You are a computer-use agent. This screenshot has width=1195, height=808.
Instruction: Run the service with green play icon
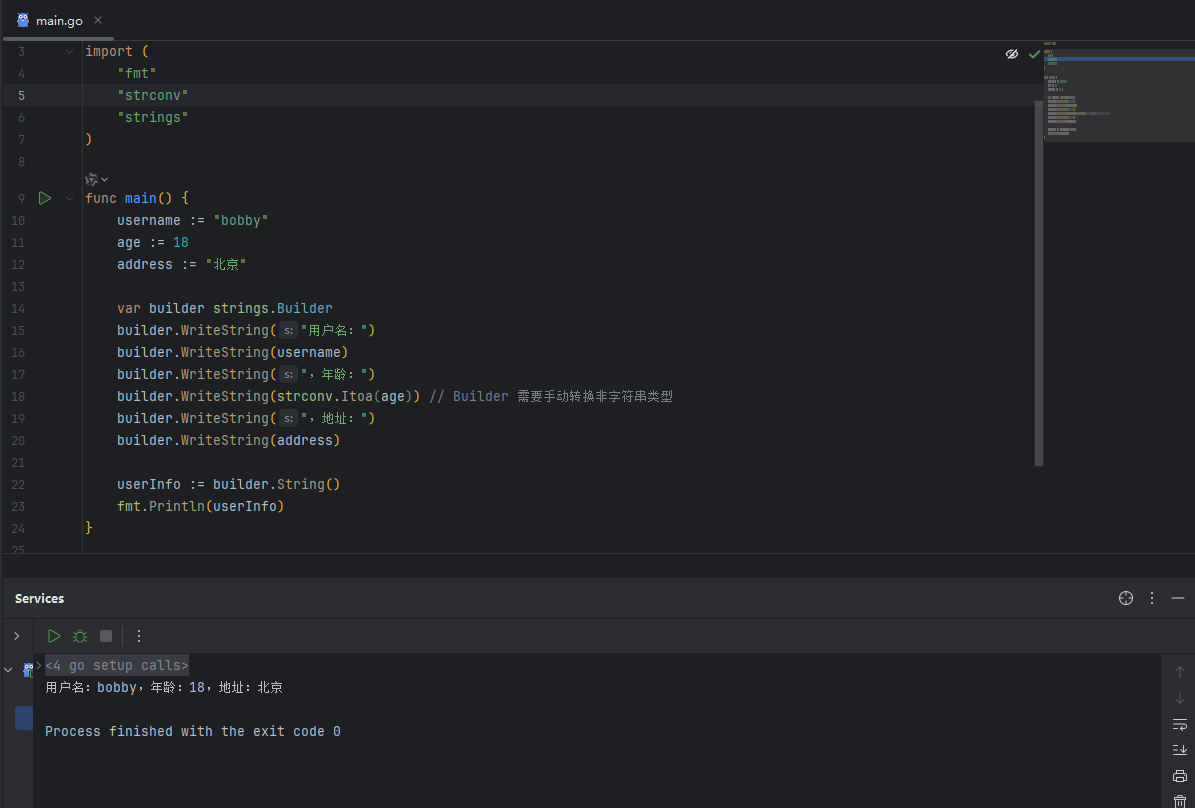coord(53,636)
